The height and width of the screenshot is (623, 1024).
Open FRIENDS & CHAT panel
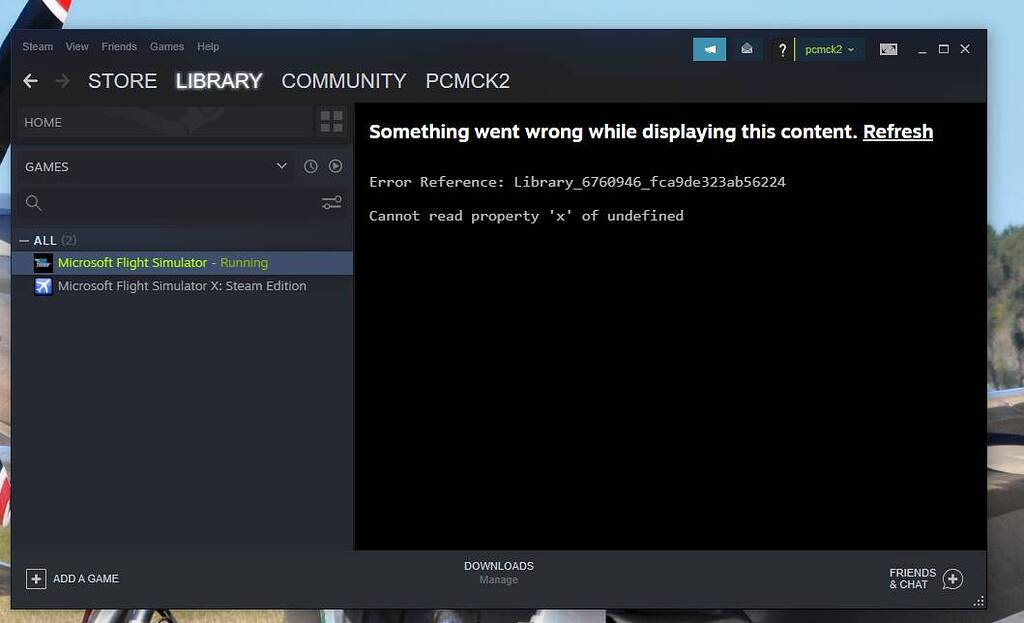[925, 579]
